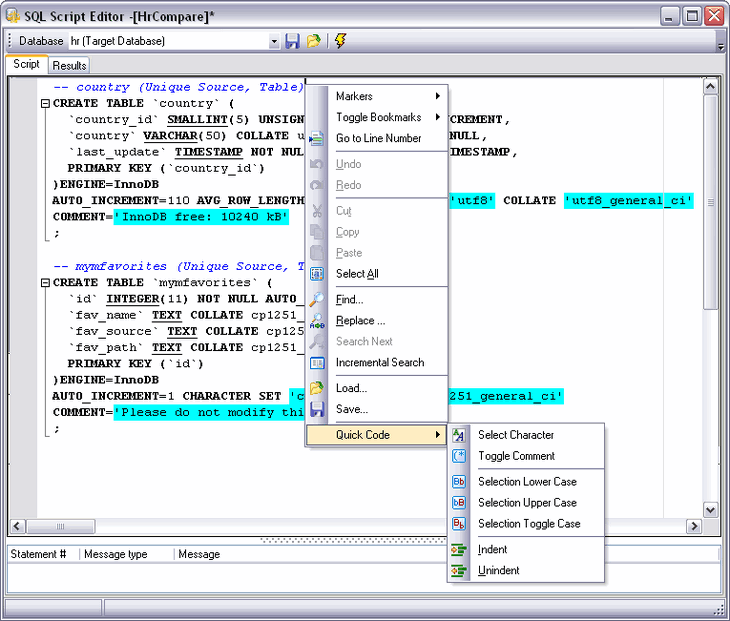Click the horizontal scrollbar right arrow
Viewport: 730px width, 621px height.
pyautogui.click(x=694, y=526)
